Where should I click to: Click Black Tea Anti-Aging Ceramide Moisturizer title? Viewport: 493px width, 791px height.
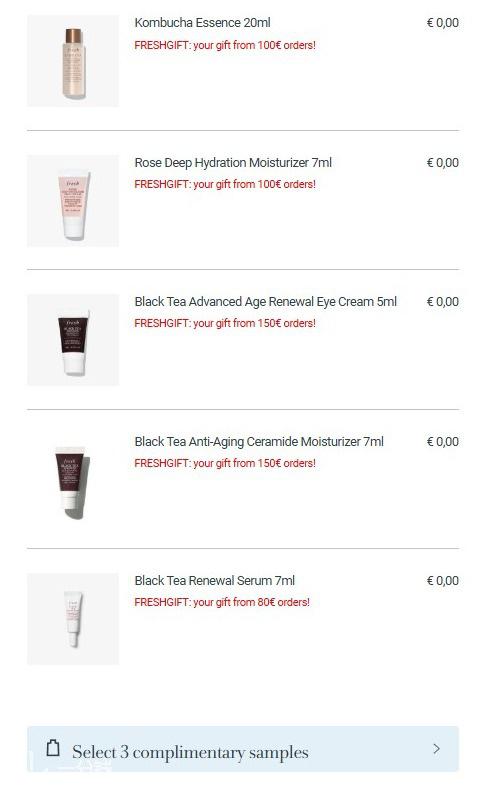point(259,441)
